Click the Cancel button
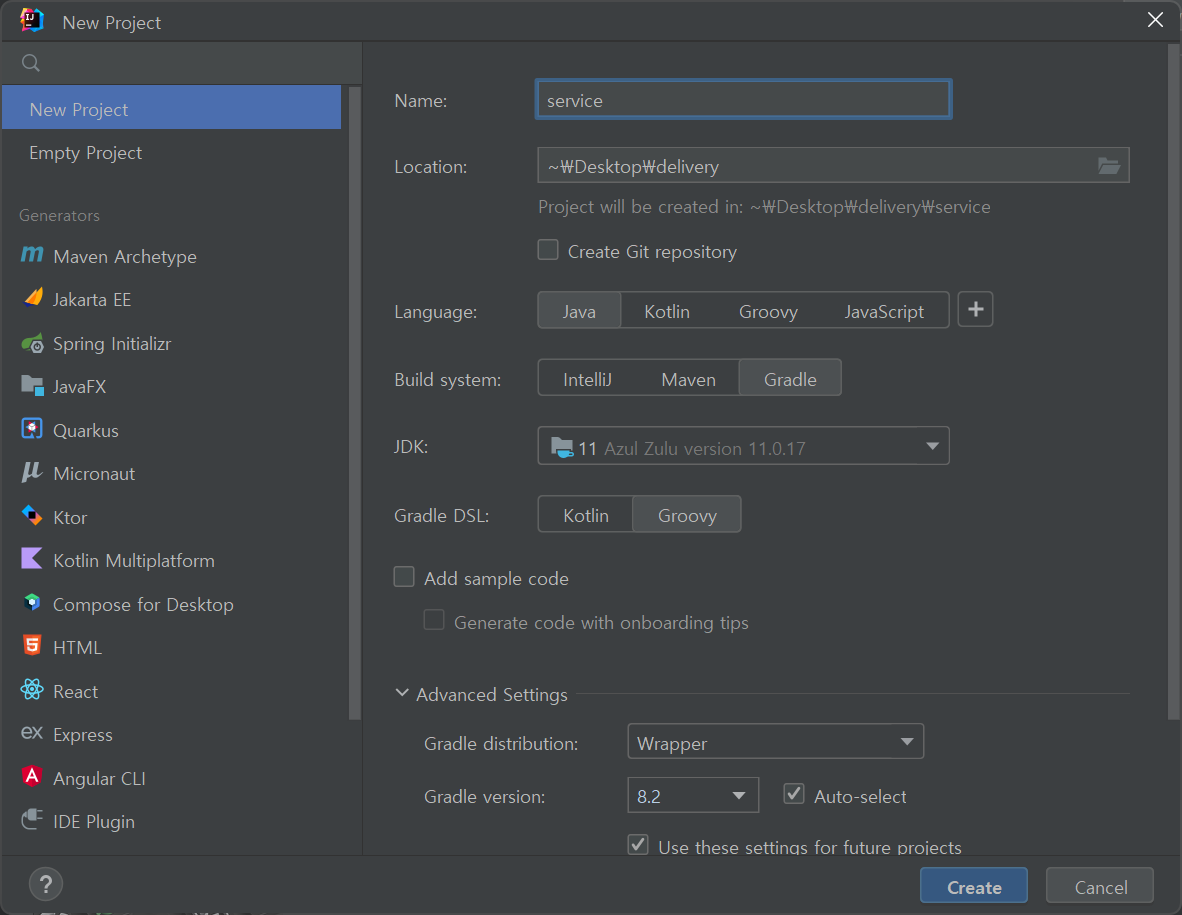Screen dimensions: 1182x915 pos(1100,886)
